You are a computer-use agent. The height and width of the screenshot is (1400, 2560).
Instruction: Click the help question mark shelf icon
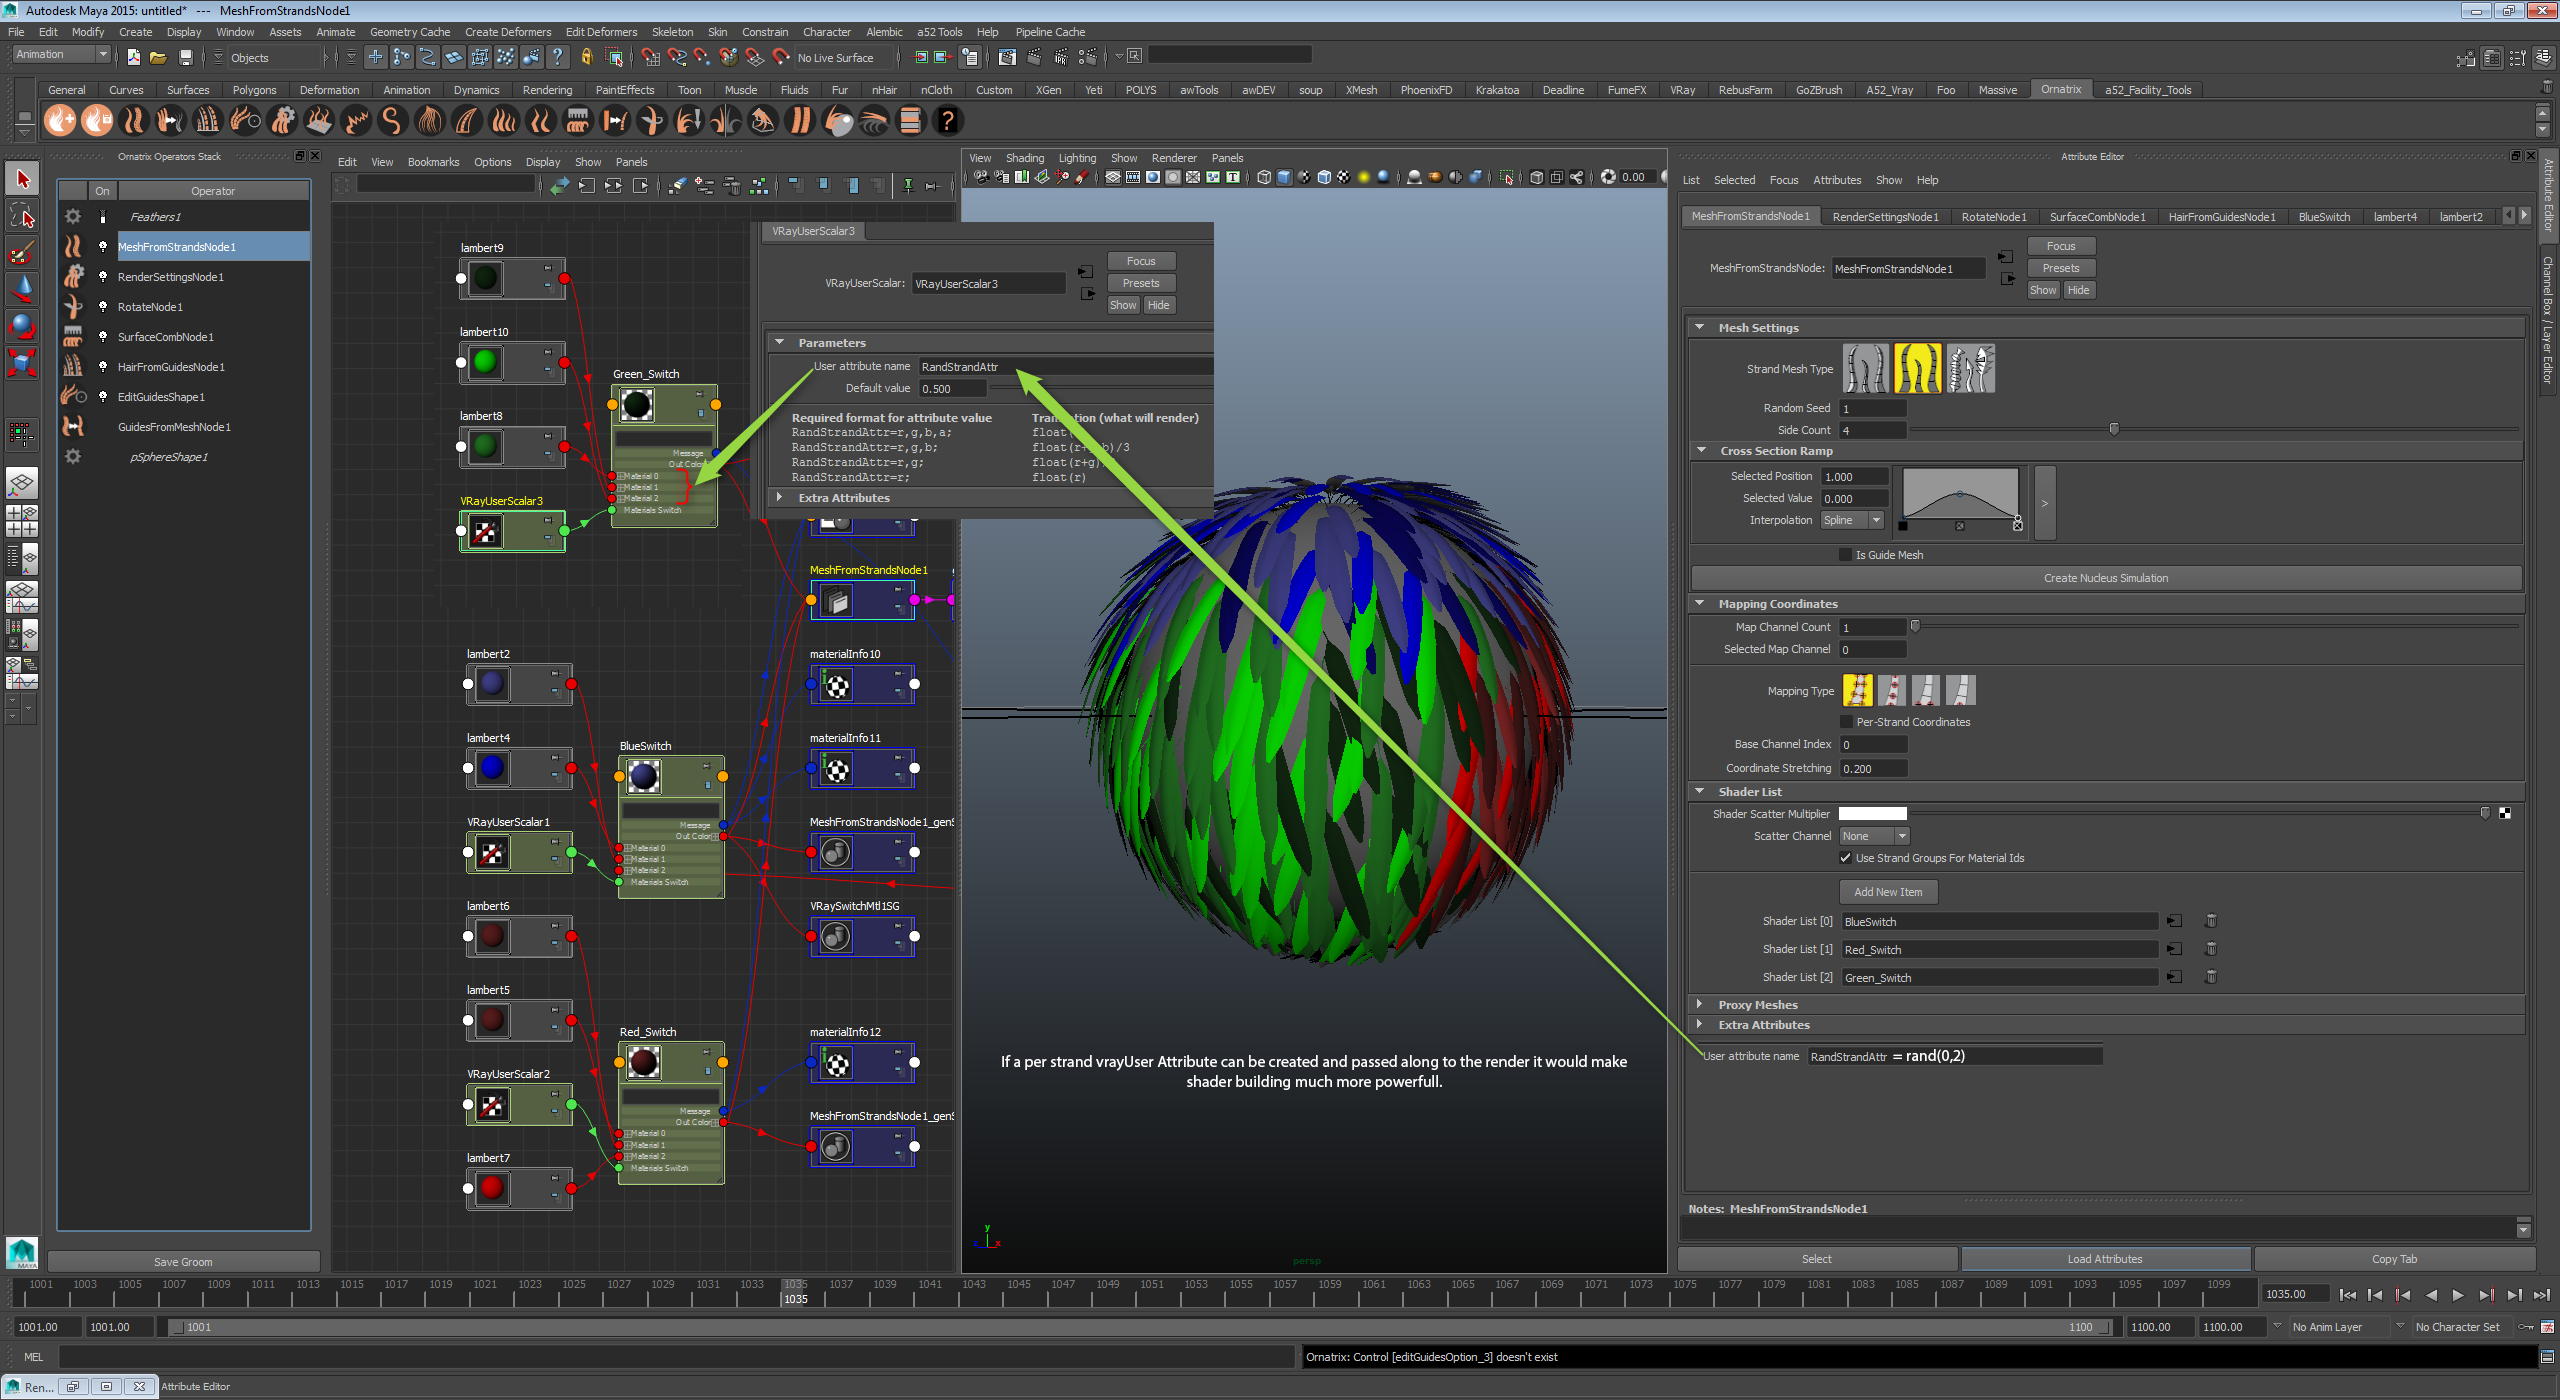pyautogui.click(x=947, y=121)
